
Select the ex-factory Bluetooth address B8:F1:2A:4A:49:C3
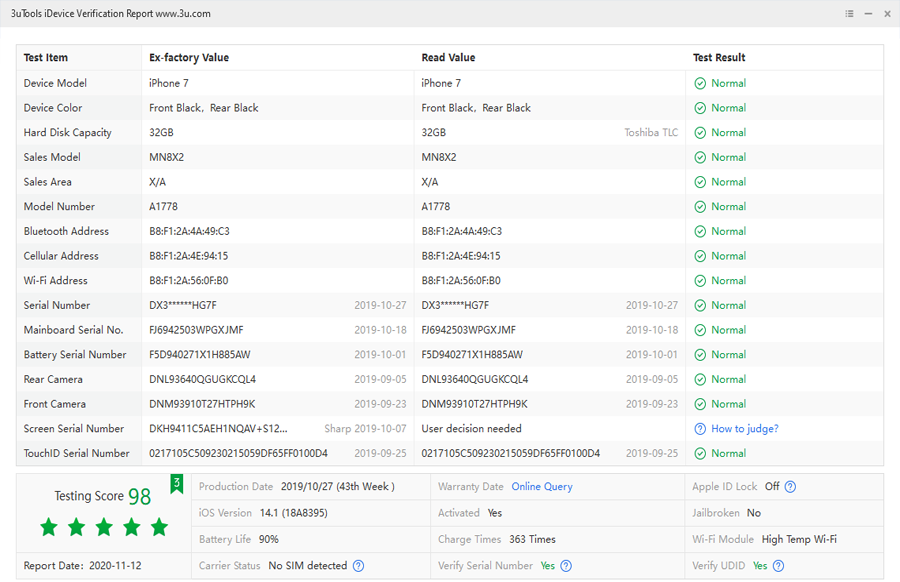(x=189, y=231)
